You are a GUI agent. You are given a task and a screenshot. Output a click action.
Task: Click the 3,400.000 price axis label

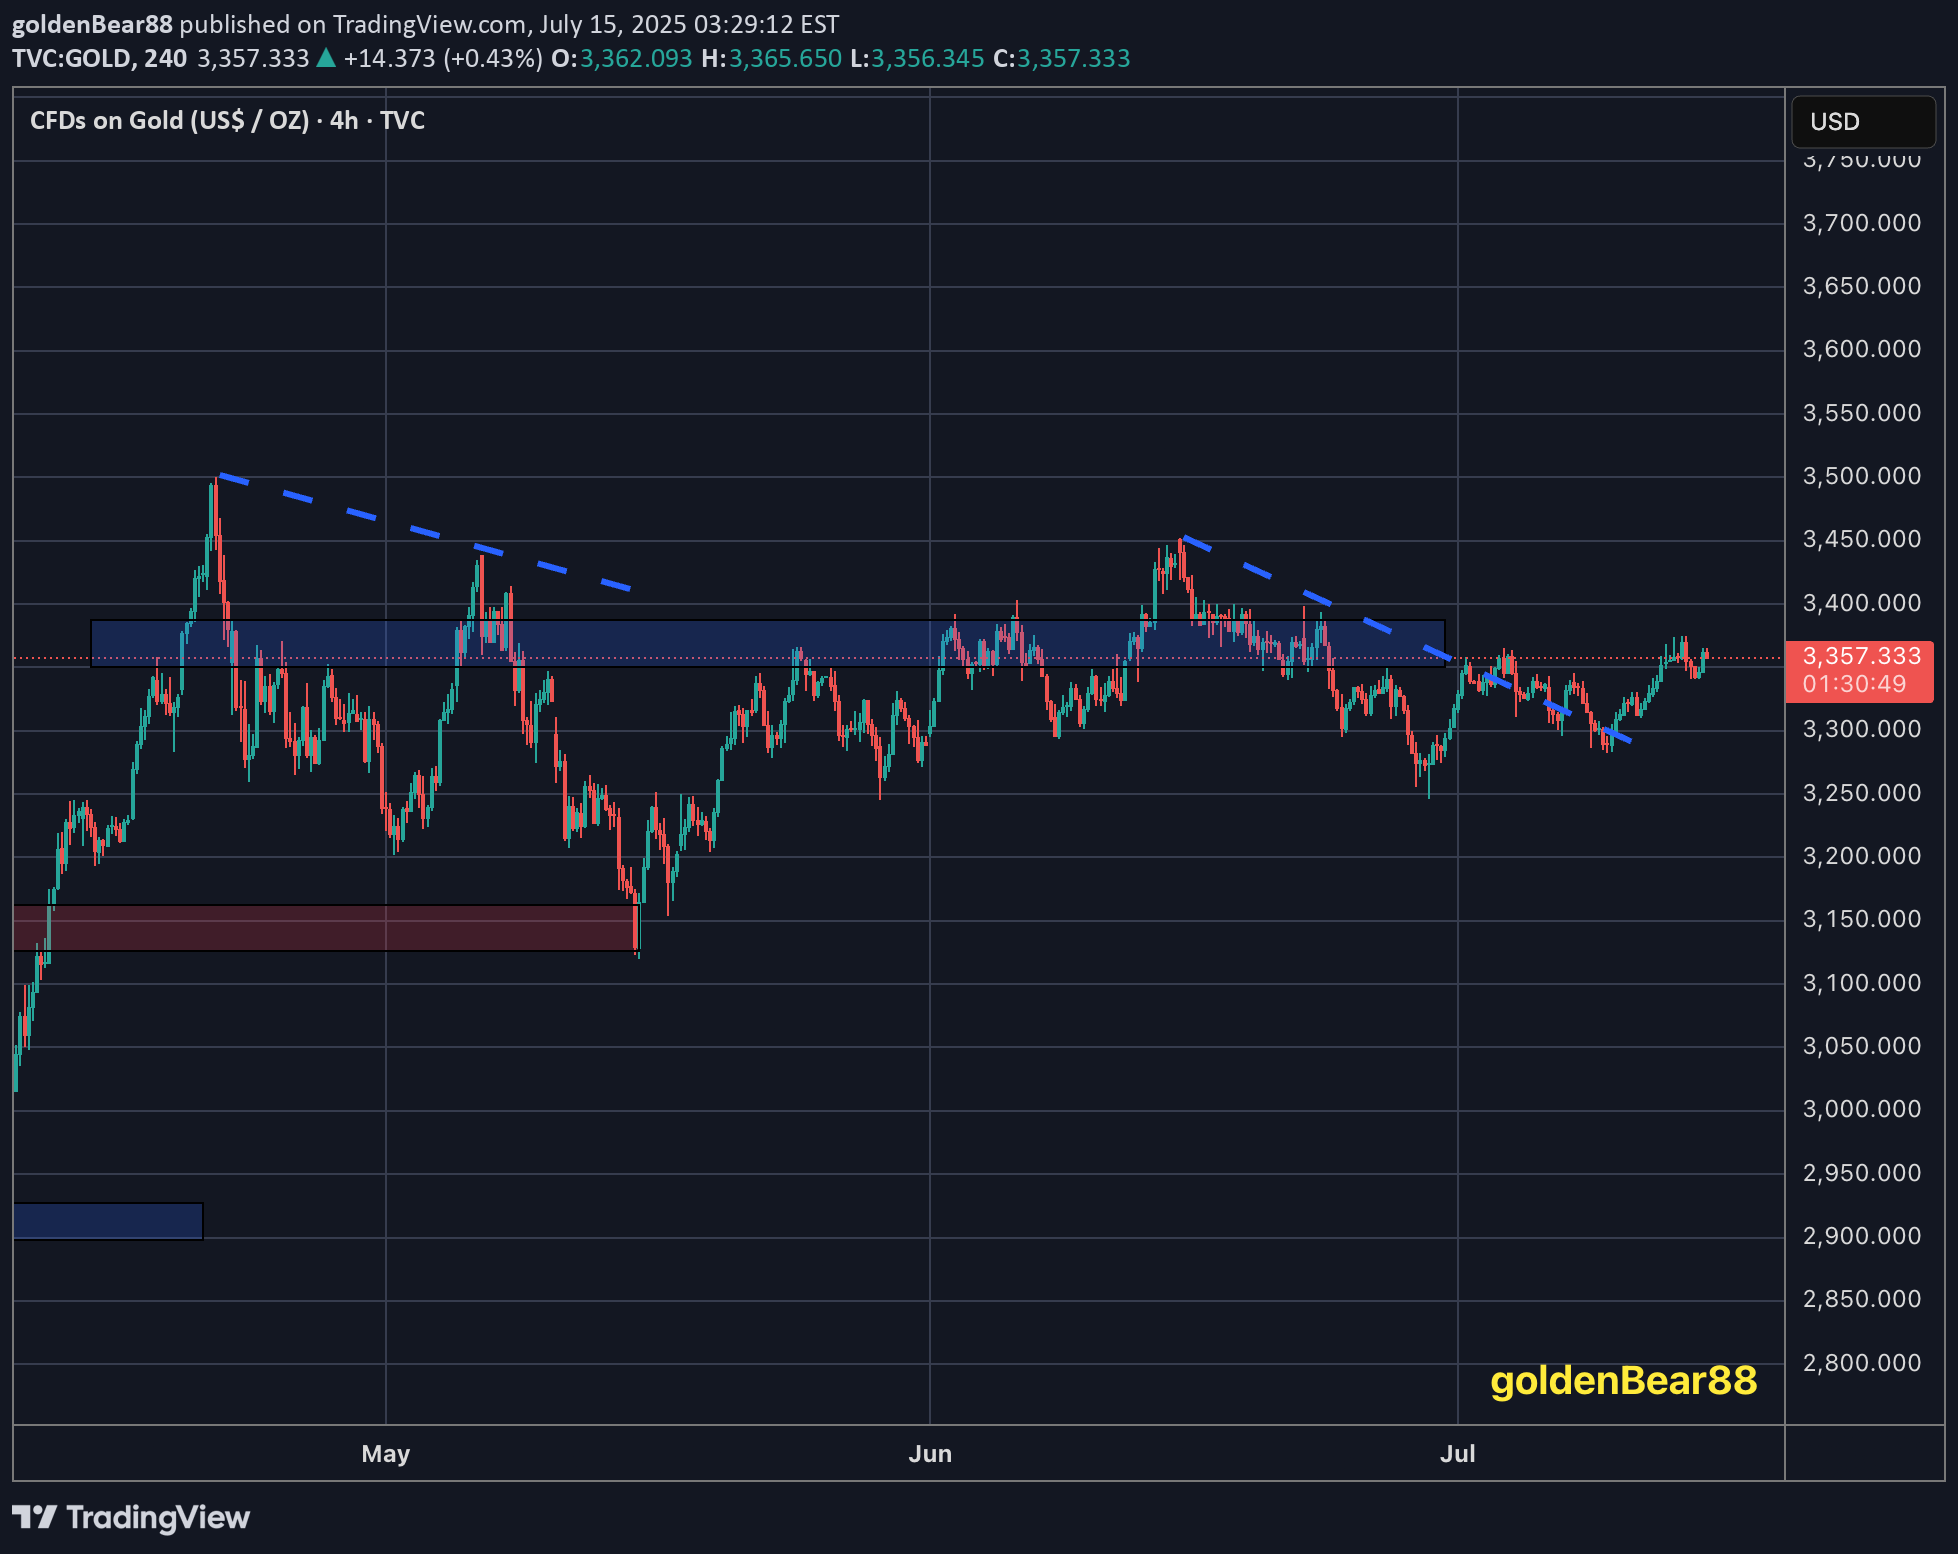pos(1861,603)
